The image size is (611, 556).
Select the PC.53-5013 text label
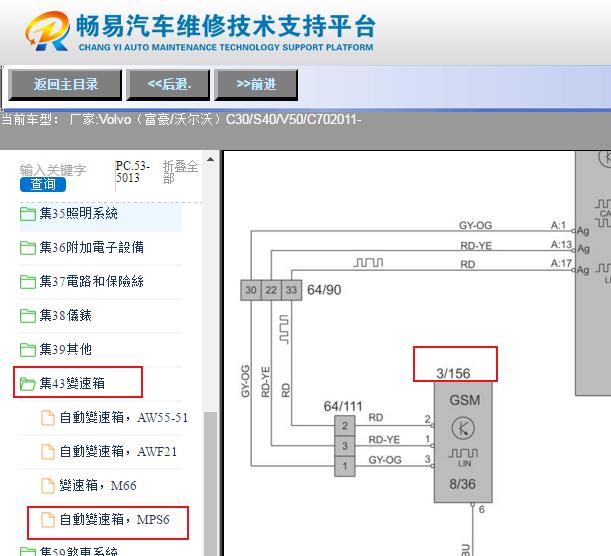click(x=132, y=172)
